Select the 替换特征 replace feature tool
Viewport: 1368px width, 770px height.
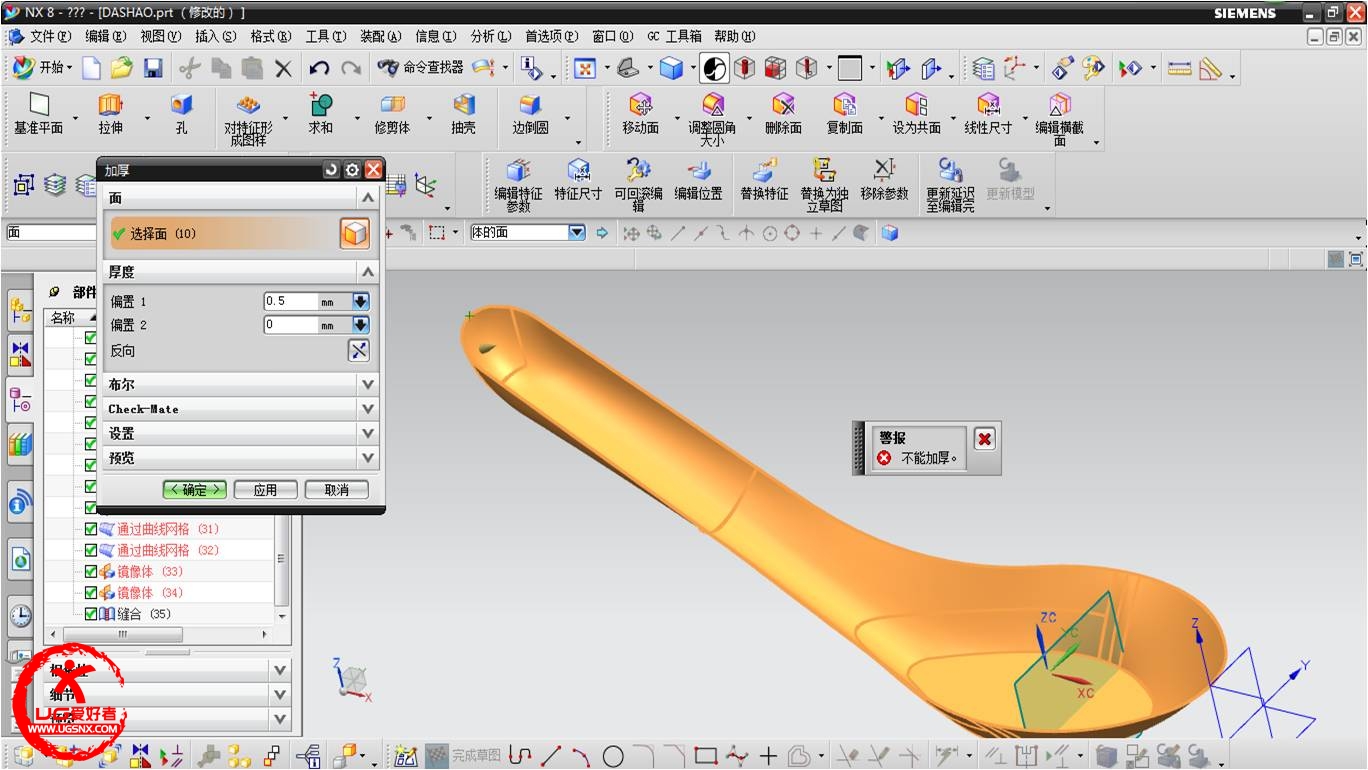764,180
